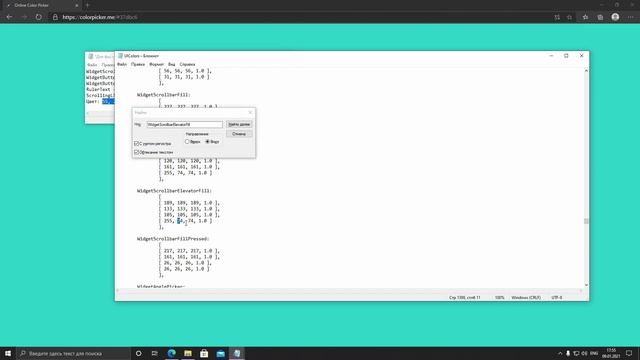Select the Вниз direction radio button
Viewport: 640px width, 360px height.
coord(207,142)
